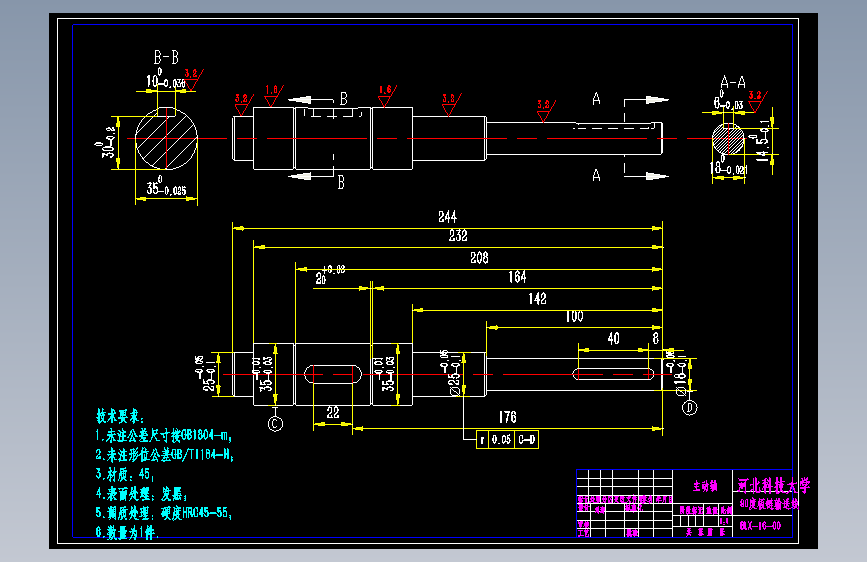The image size is (867, 562).
Task: Click the C-D datum reference in tolerance frame
Action: tap(527, 440)
